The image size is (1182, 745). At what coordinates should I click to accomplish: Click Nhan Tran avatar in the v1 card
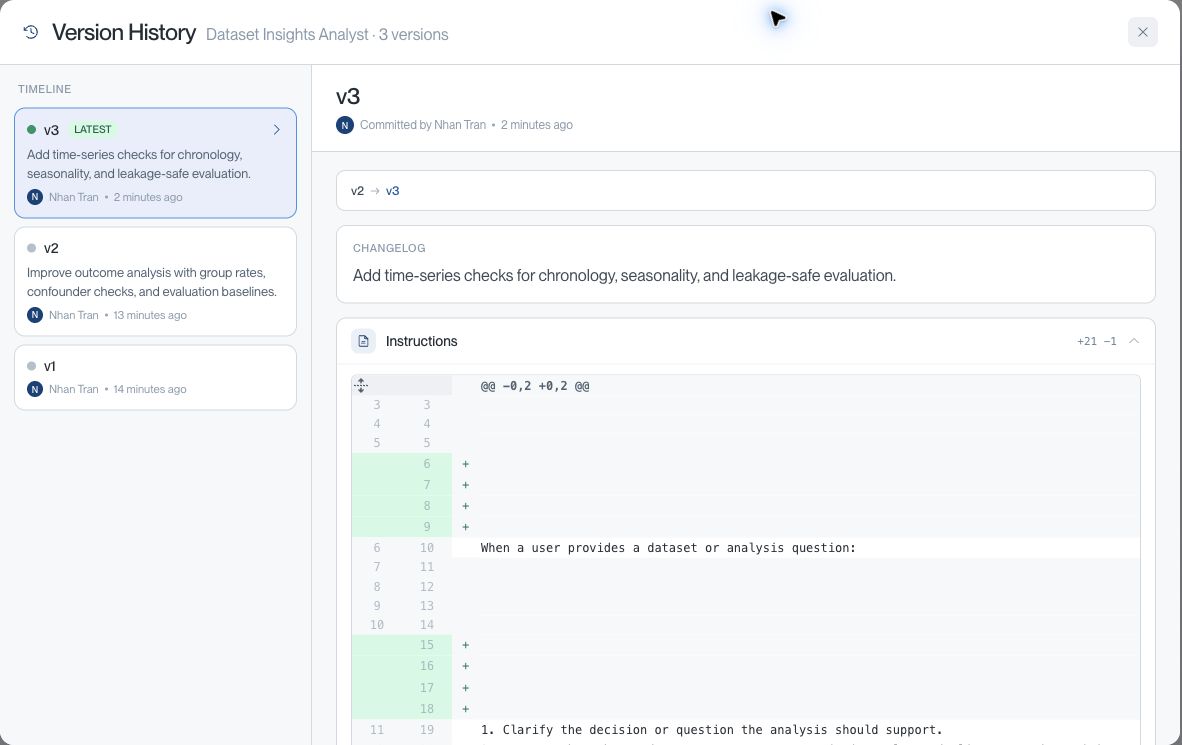35,389
